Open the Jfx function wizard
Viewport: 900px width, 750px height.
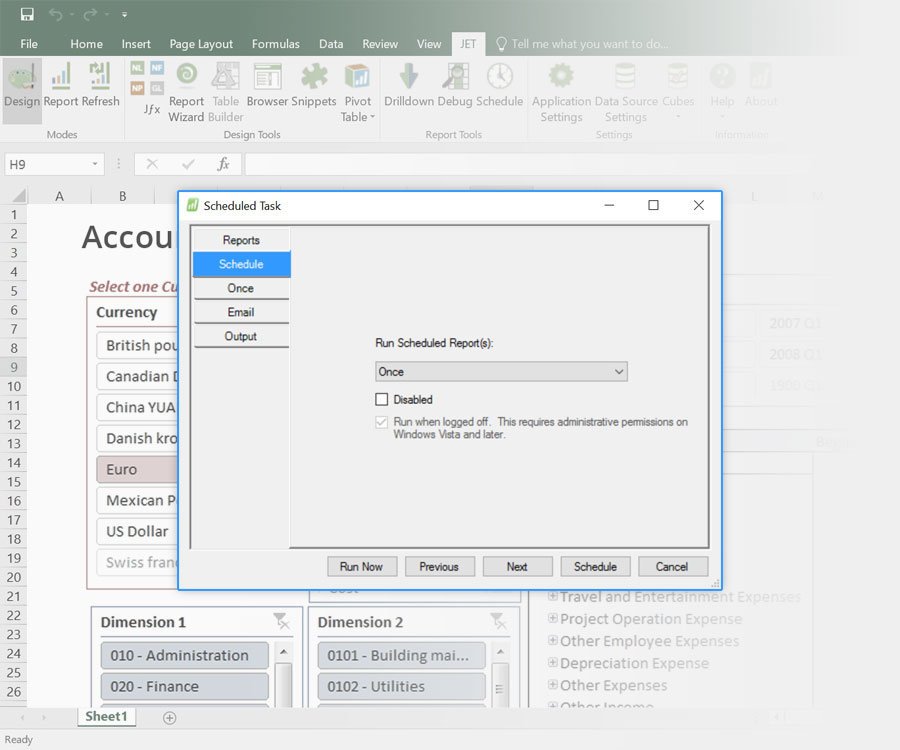coord(152,109)
